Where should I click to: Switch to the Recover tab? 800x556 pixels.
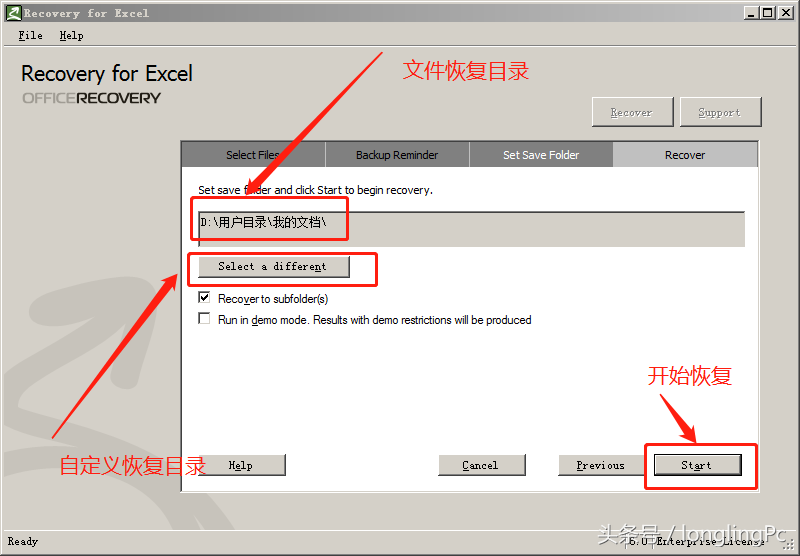point(685,155)
